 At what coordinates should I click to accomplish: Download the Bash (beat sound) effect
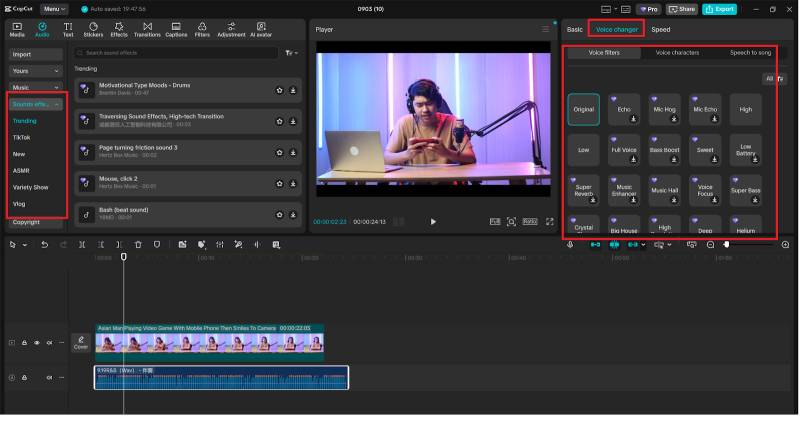293,215
